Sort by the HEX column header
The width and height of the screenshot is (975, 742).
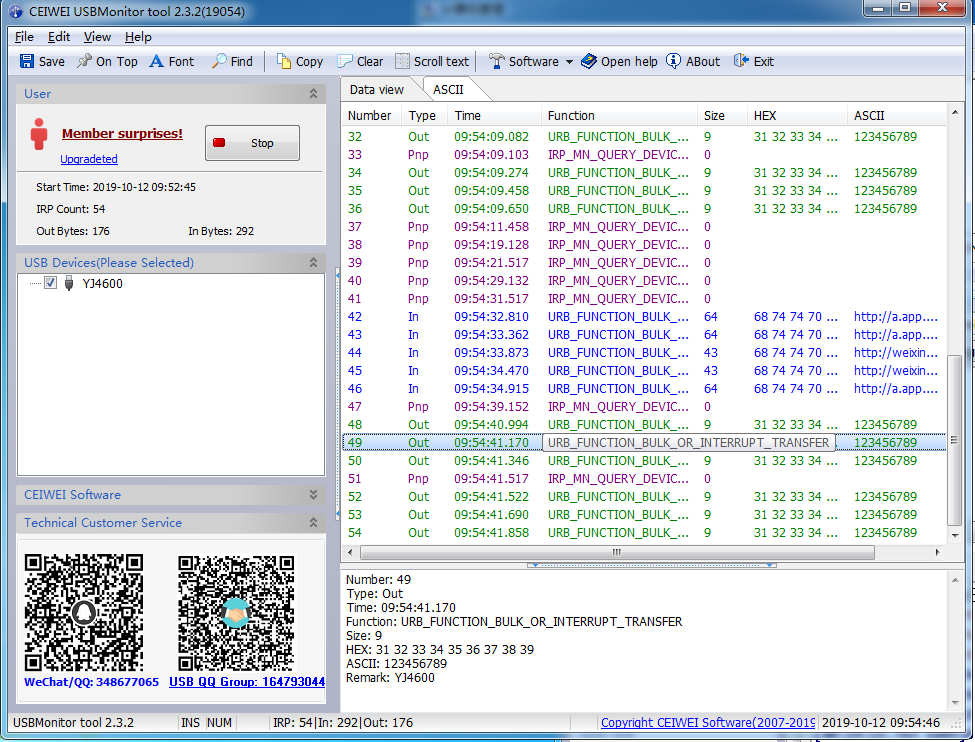pyautogui.click(x=797, y=116)
